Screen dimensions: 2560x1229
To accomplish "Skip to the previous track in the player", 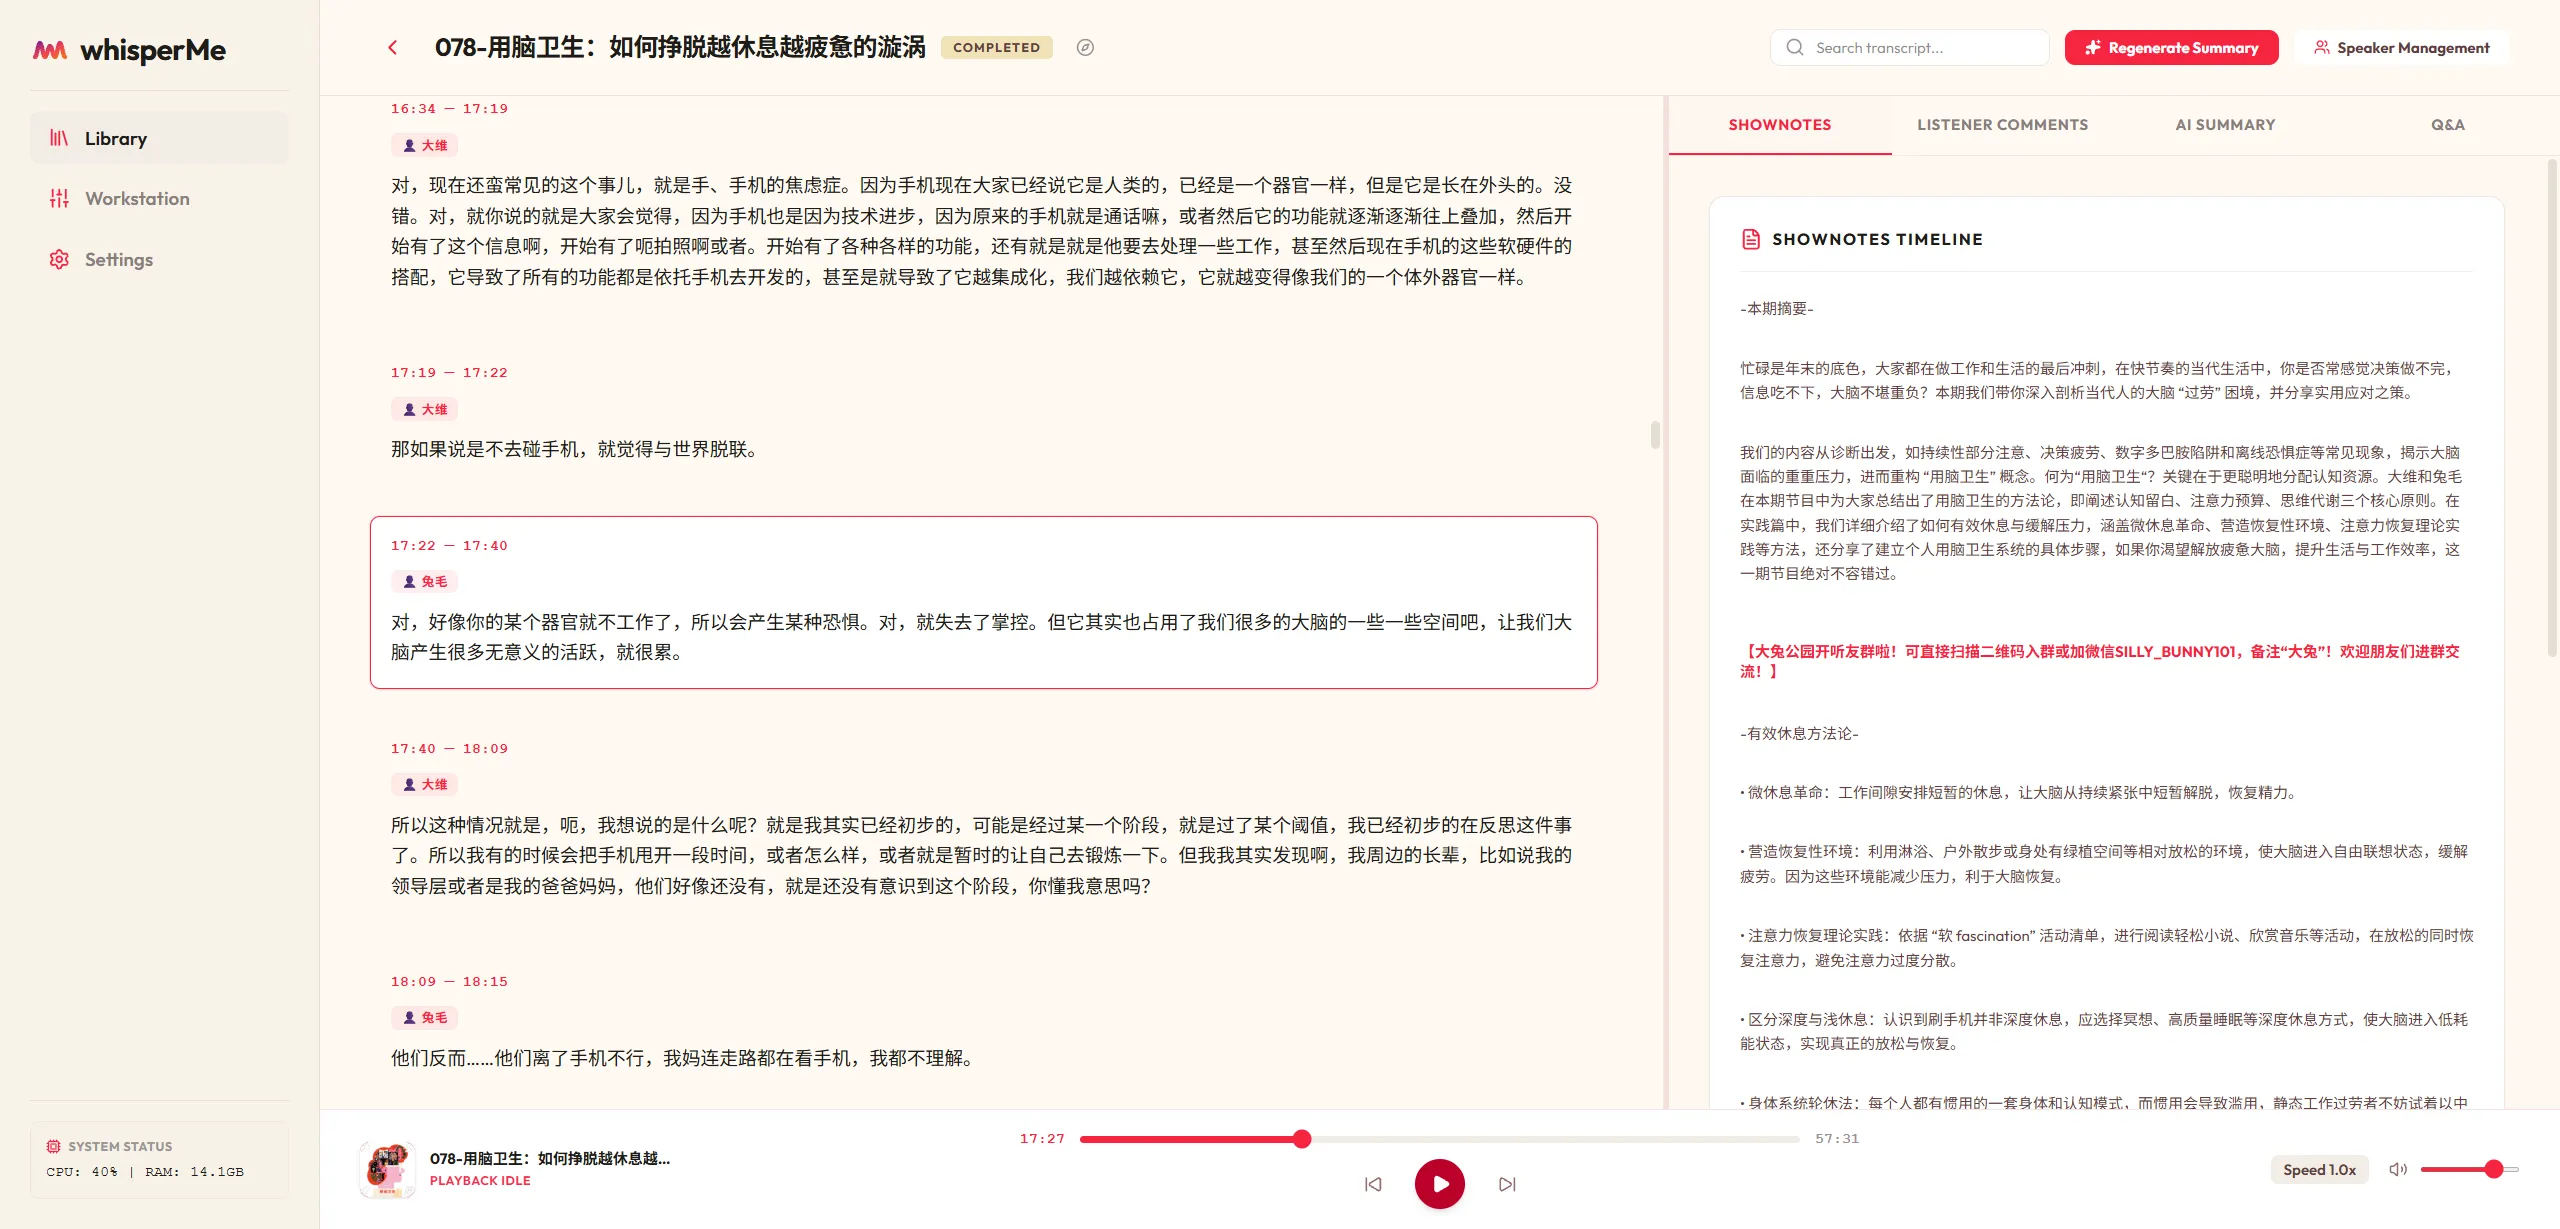I will (1373, 1184).
